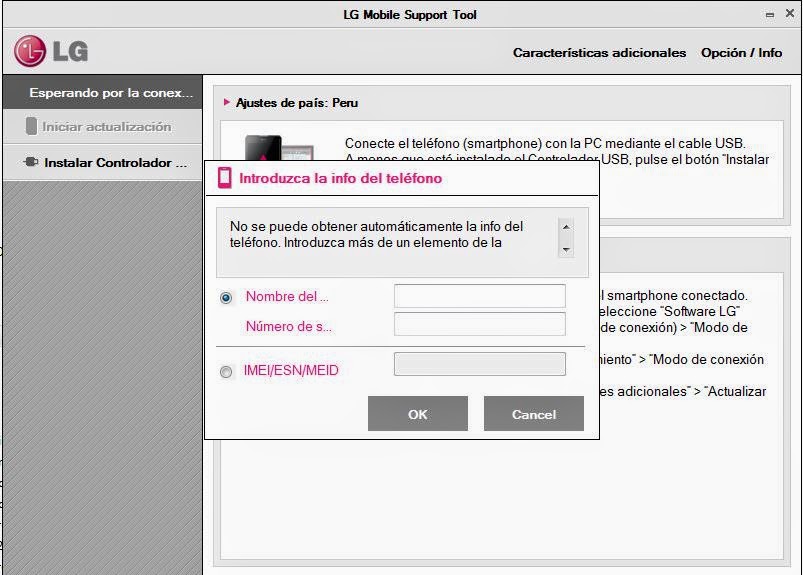The height and width of the screenshot is (575, 803).
Task: Focus the Número de s... input field
Action: pyautogui.click(x=480, y=324)
